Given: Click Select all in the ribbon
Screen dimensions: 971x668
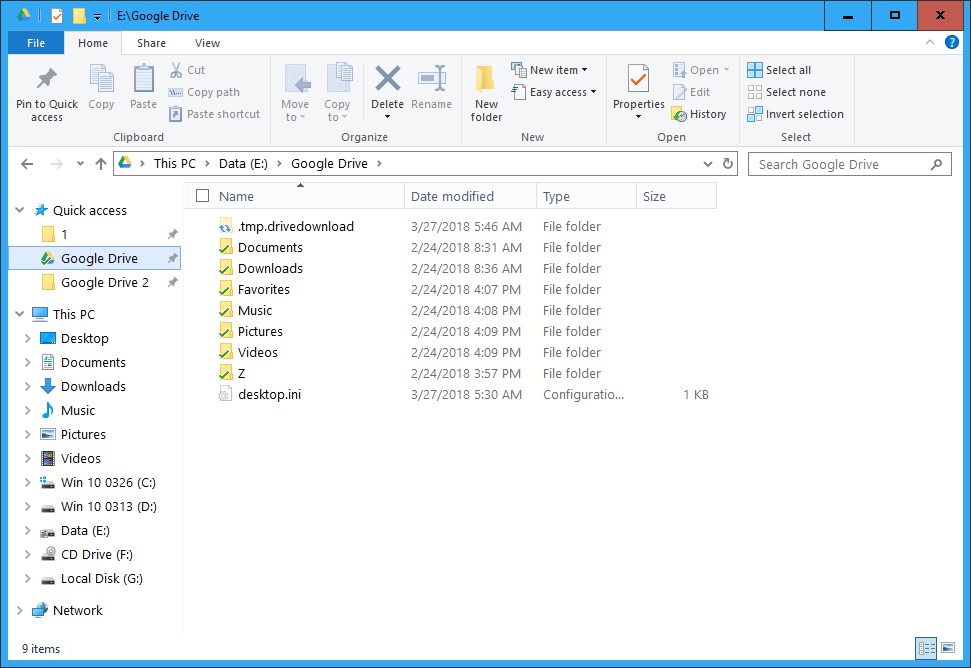Looking at the screenshot, I should [x=786, y=69].
